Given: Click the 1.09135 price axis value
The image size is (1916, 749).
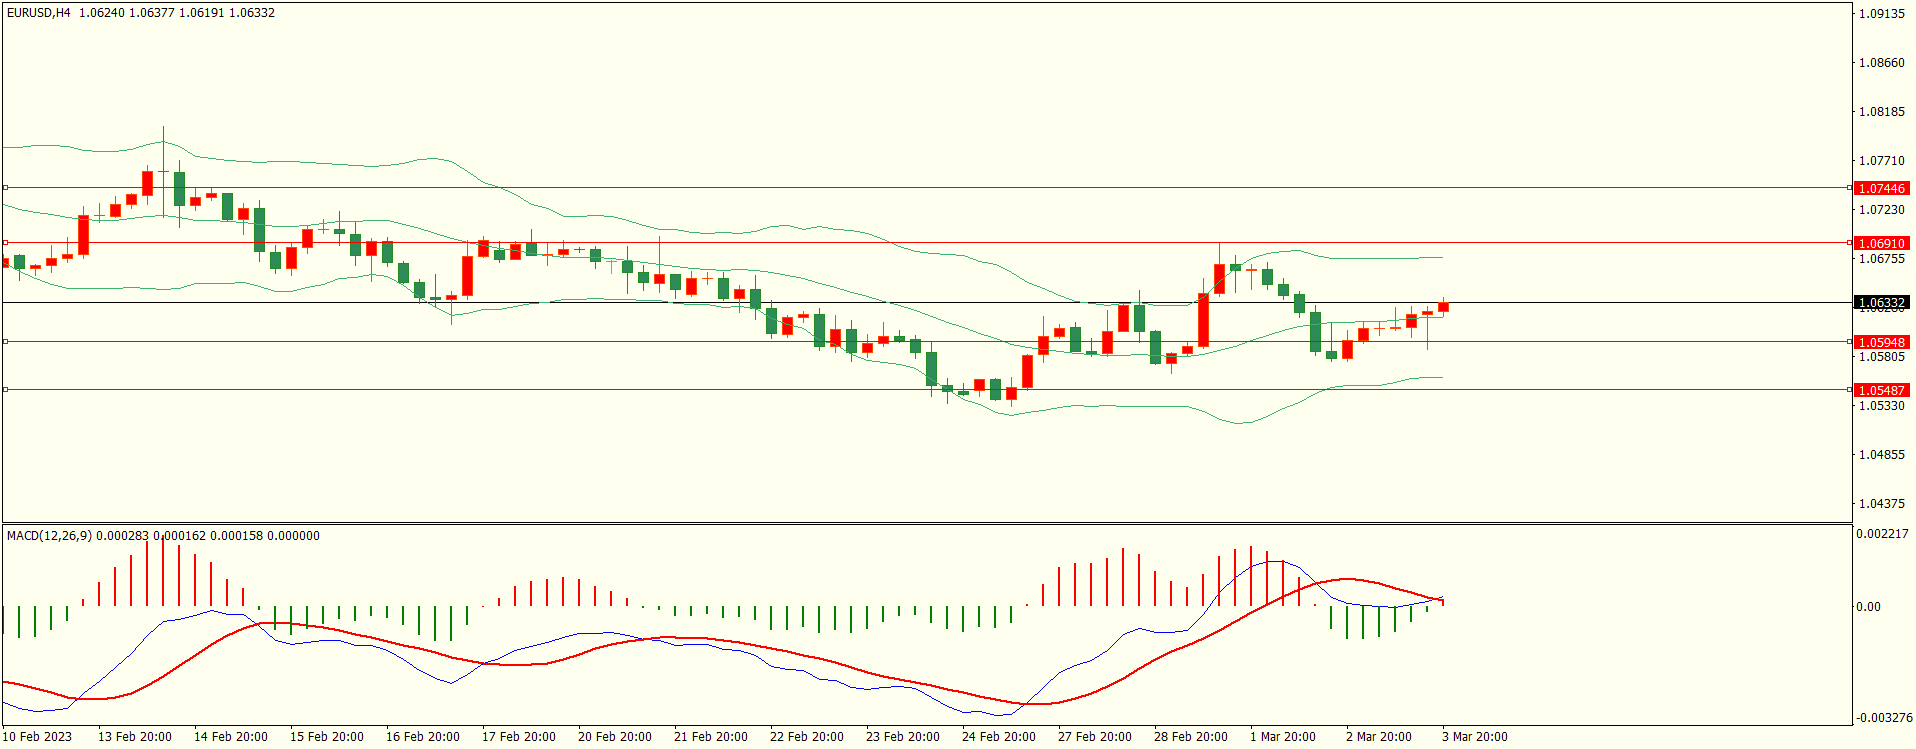Looking at the screenshot, I should pos(1881,14).
